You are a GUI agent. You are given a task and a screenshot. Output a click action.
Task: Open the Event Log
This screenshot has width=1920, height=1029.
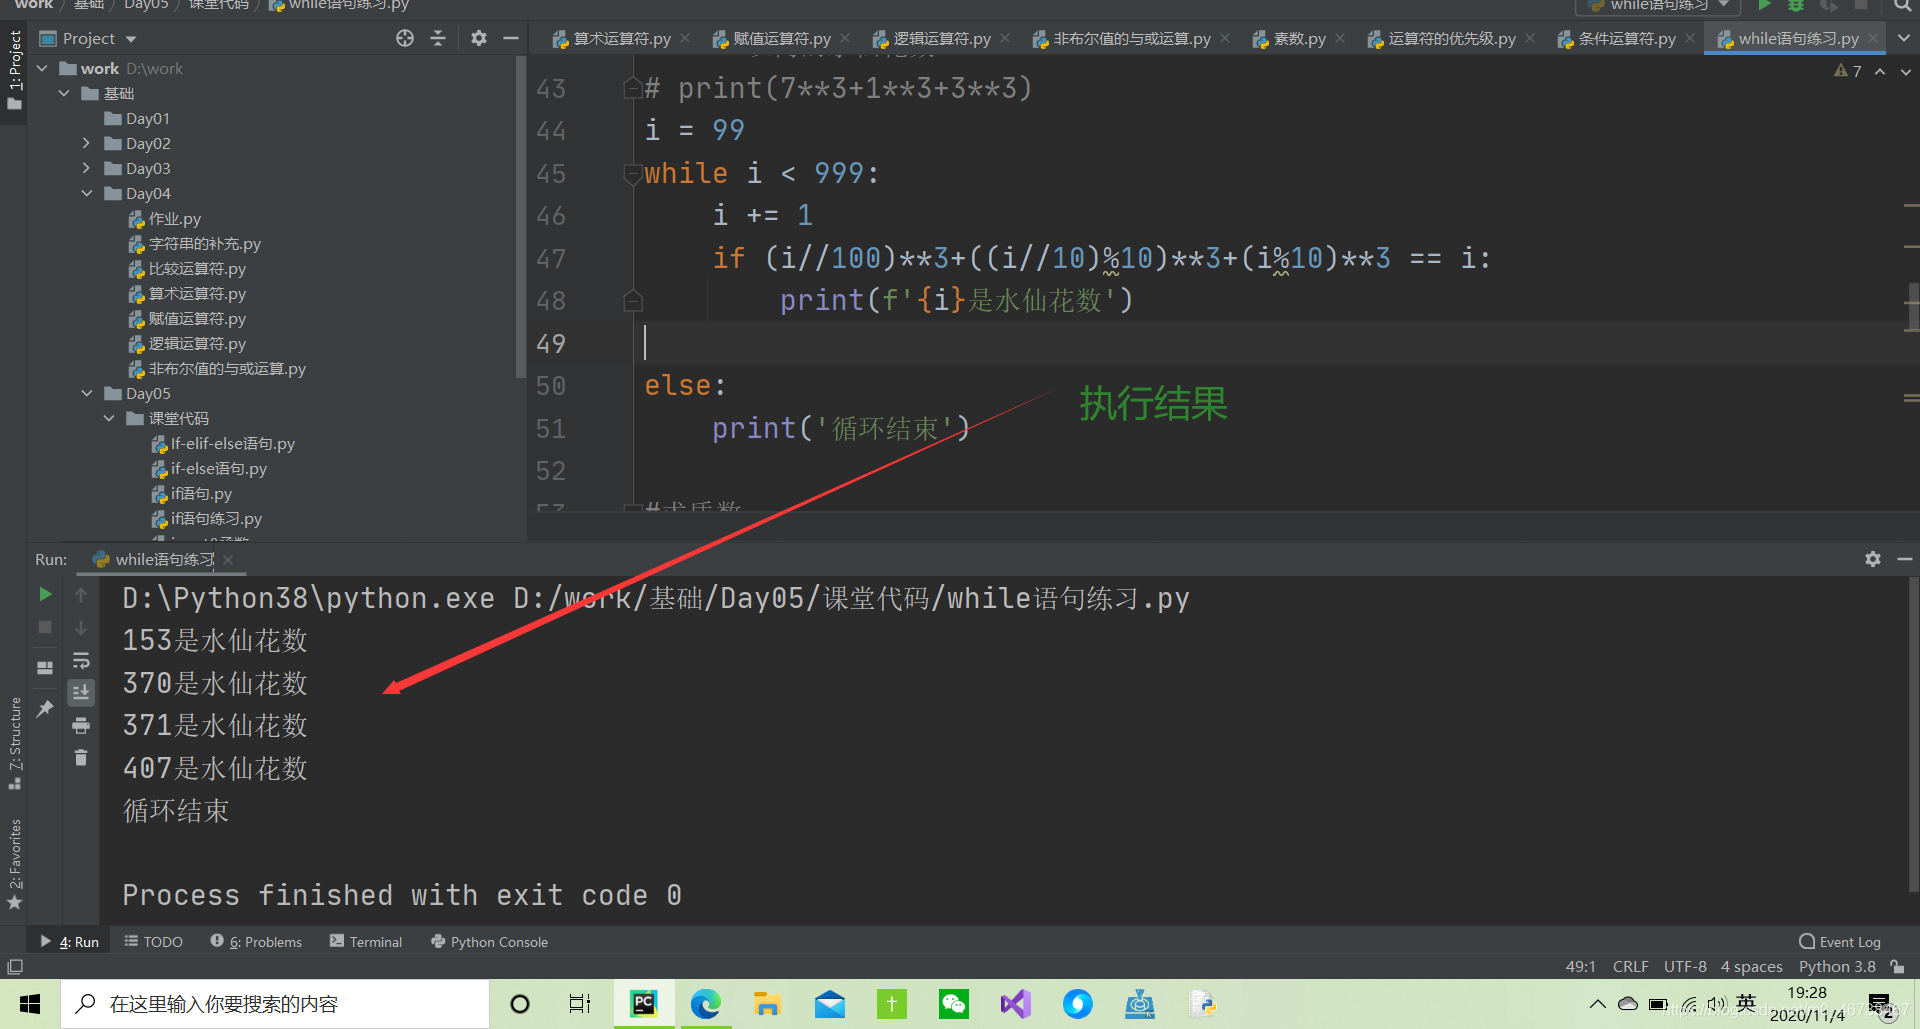(1840, 942)
